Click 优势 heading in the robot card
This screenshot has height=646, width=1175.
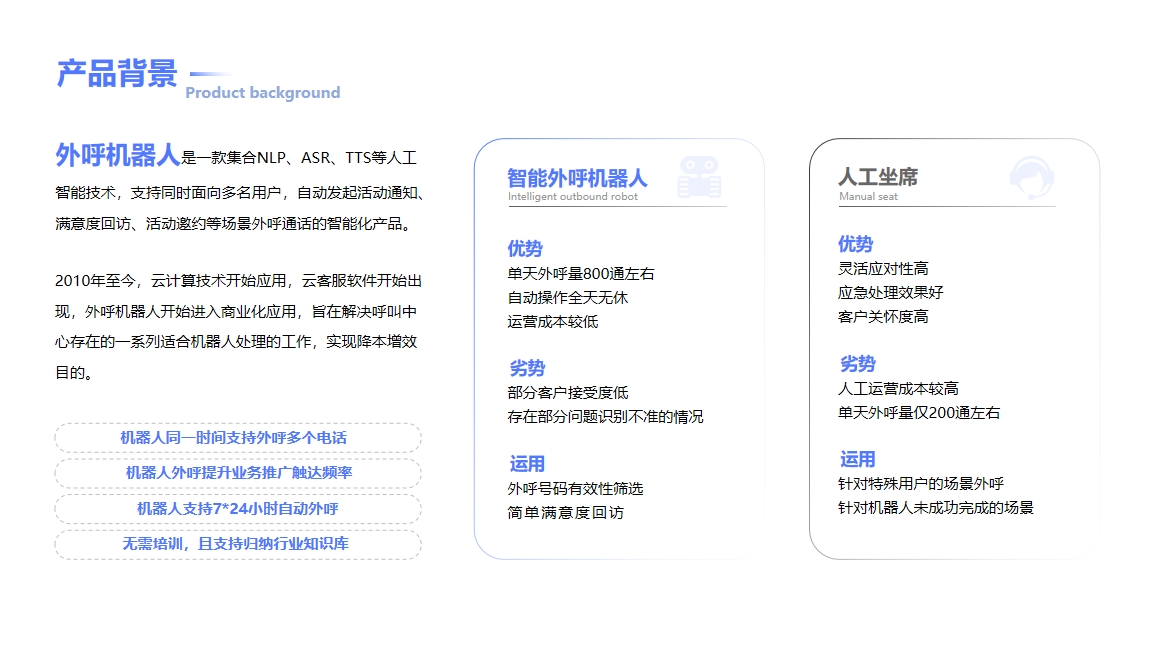[x=525, y=248]
